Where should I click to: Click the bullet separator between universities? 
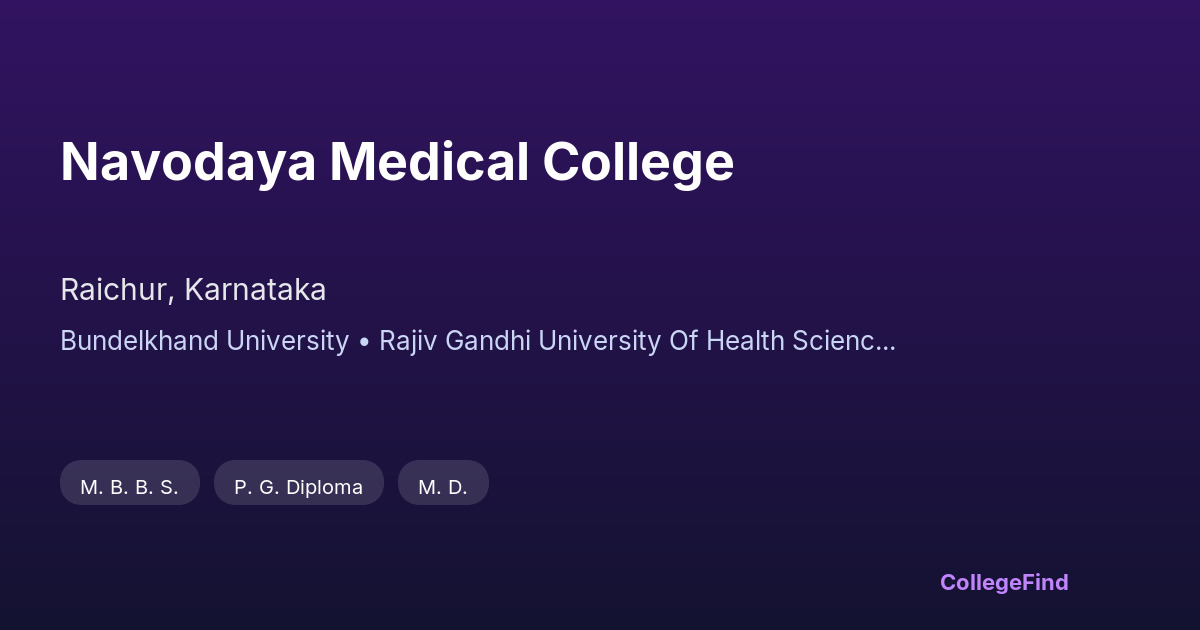(x=364, y=342)
